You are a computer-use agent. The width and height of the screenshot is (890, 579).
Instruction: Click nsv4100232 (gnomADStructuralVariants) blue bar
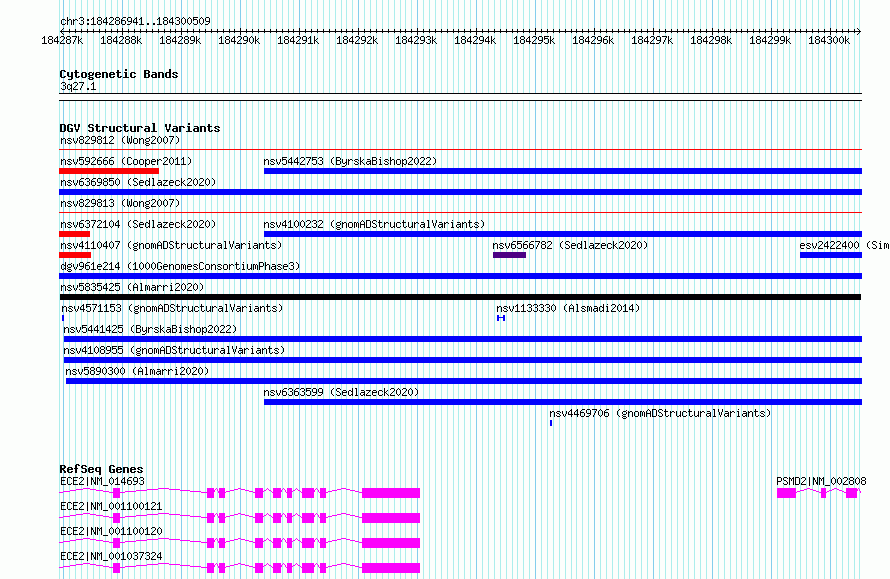pyautogui.click(x=563, y=234)
